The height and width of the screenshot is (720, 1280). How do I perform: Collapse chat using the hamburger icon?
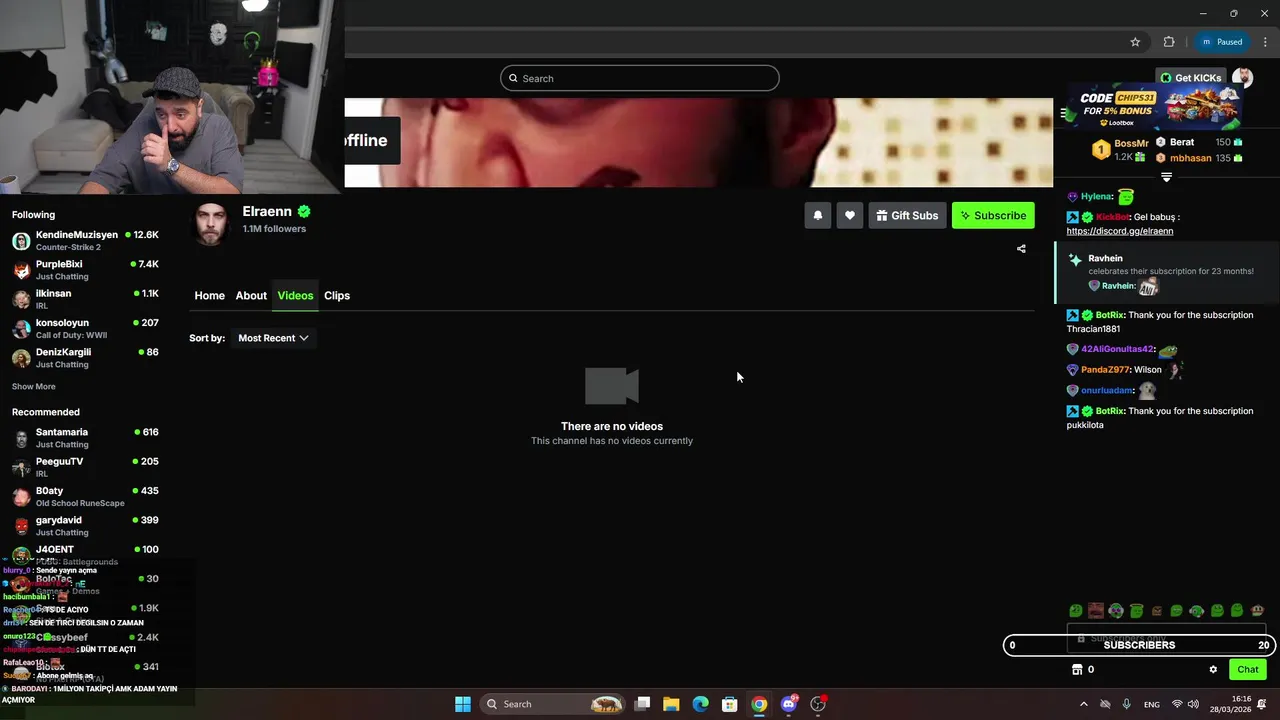tap(1065, 113)
